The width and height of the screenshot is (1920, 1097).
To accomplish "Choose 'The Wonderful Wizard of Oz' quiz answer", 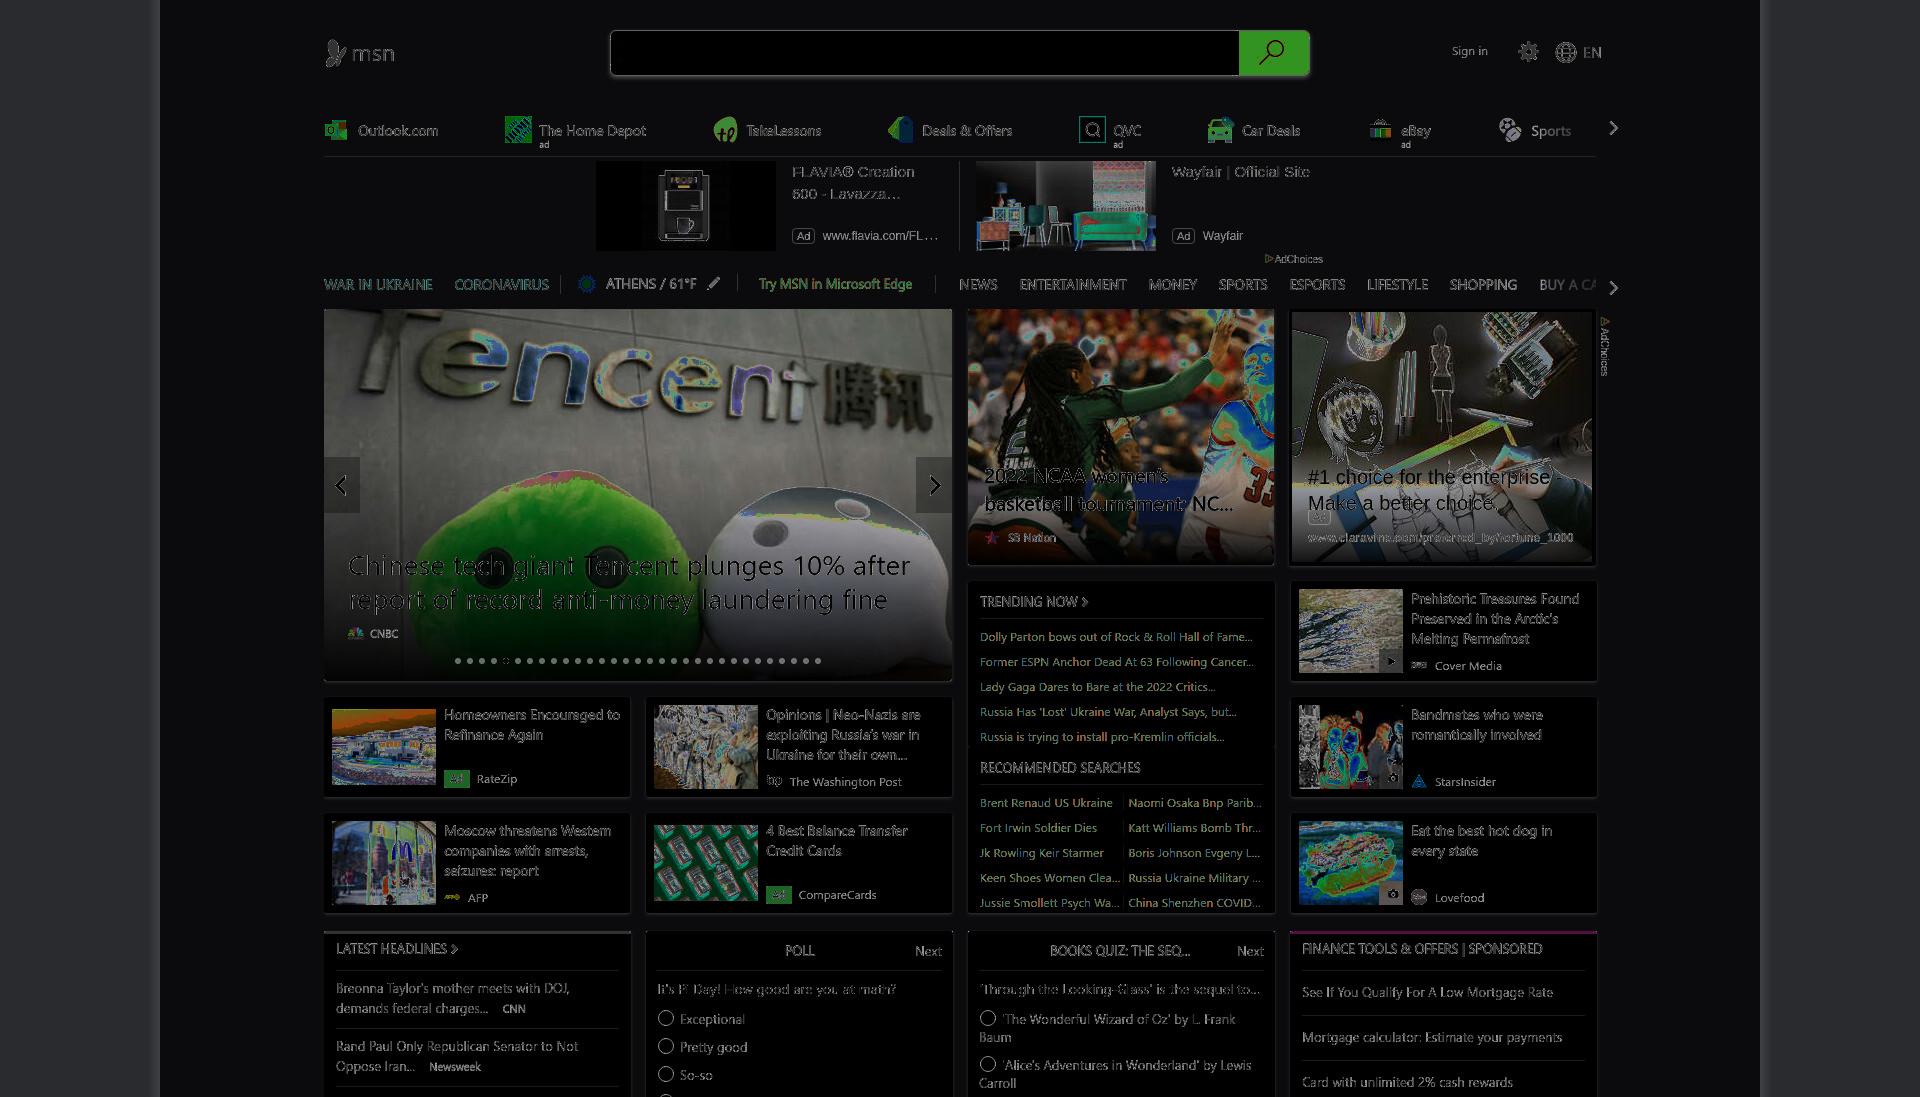I will pos(988,1018).
